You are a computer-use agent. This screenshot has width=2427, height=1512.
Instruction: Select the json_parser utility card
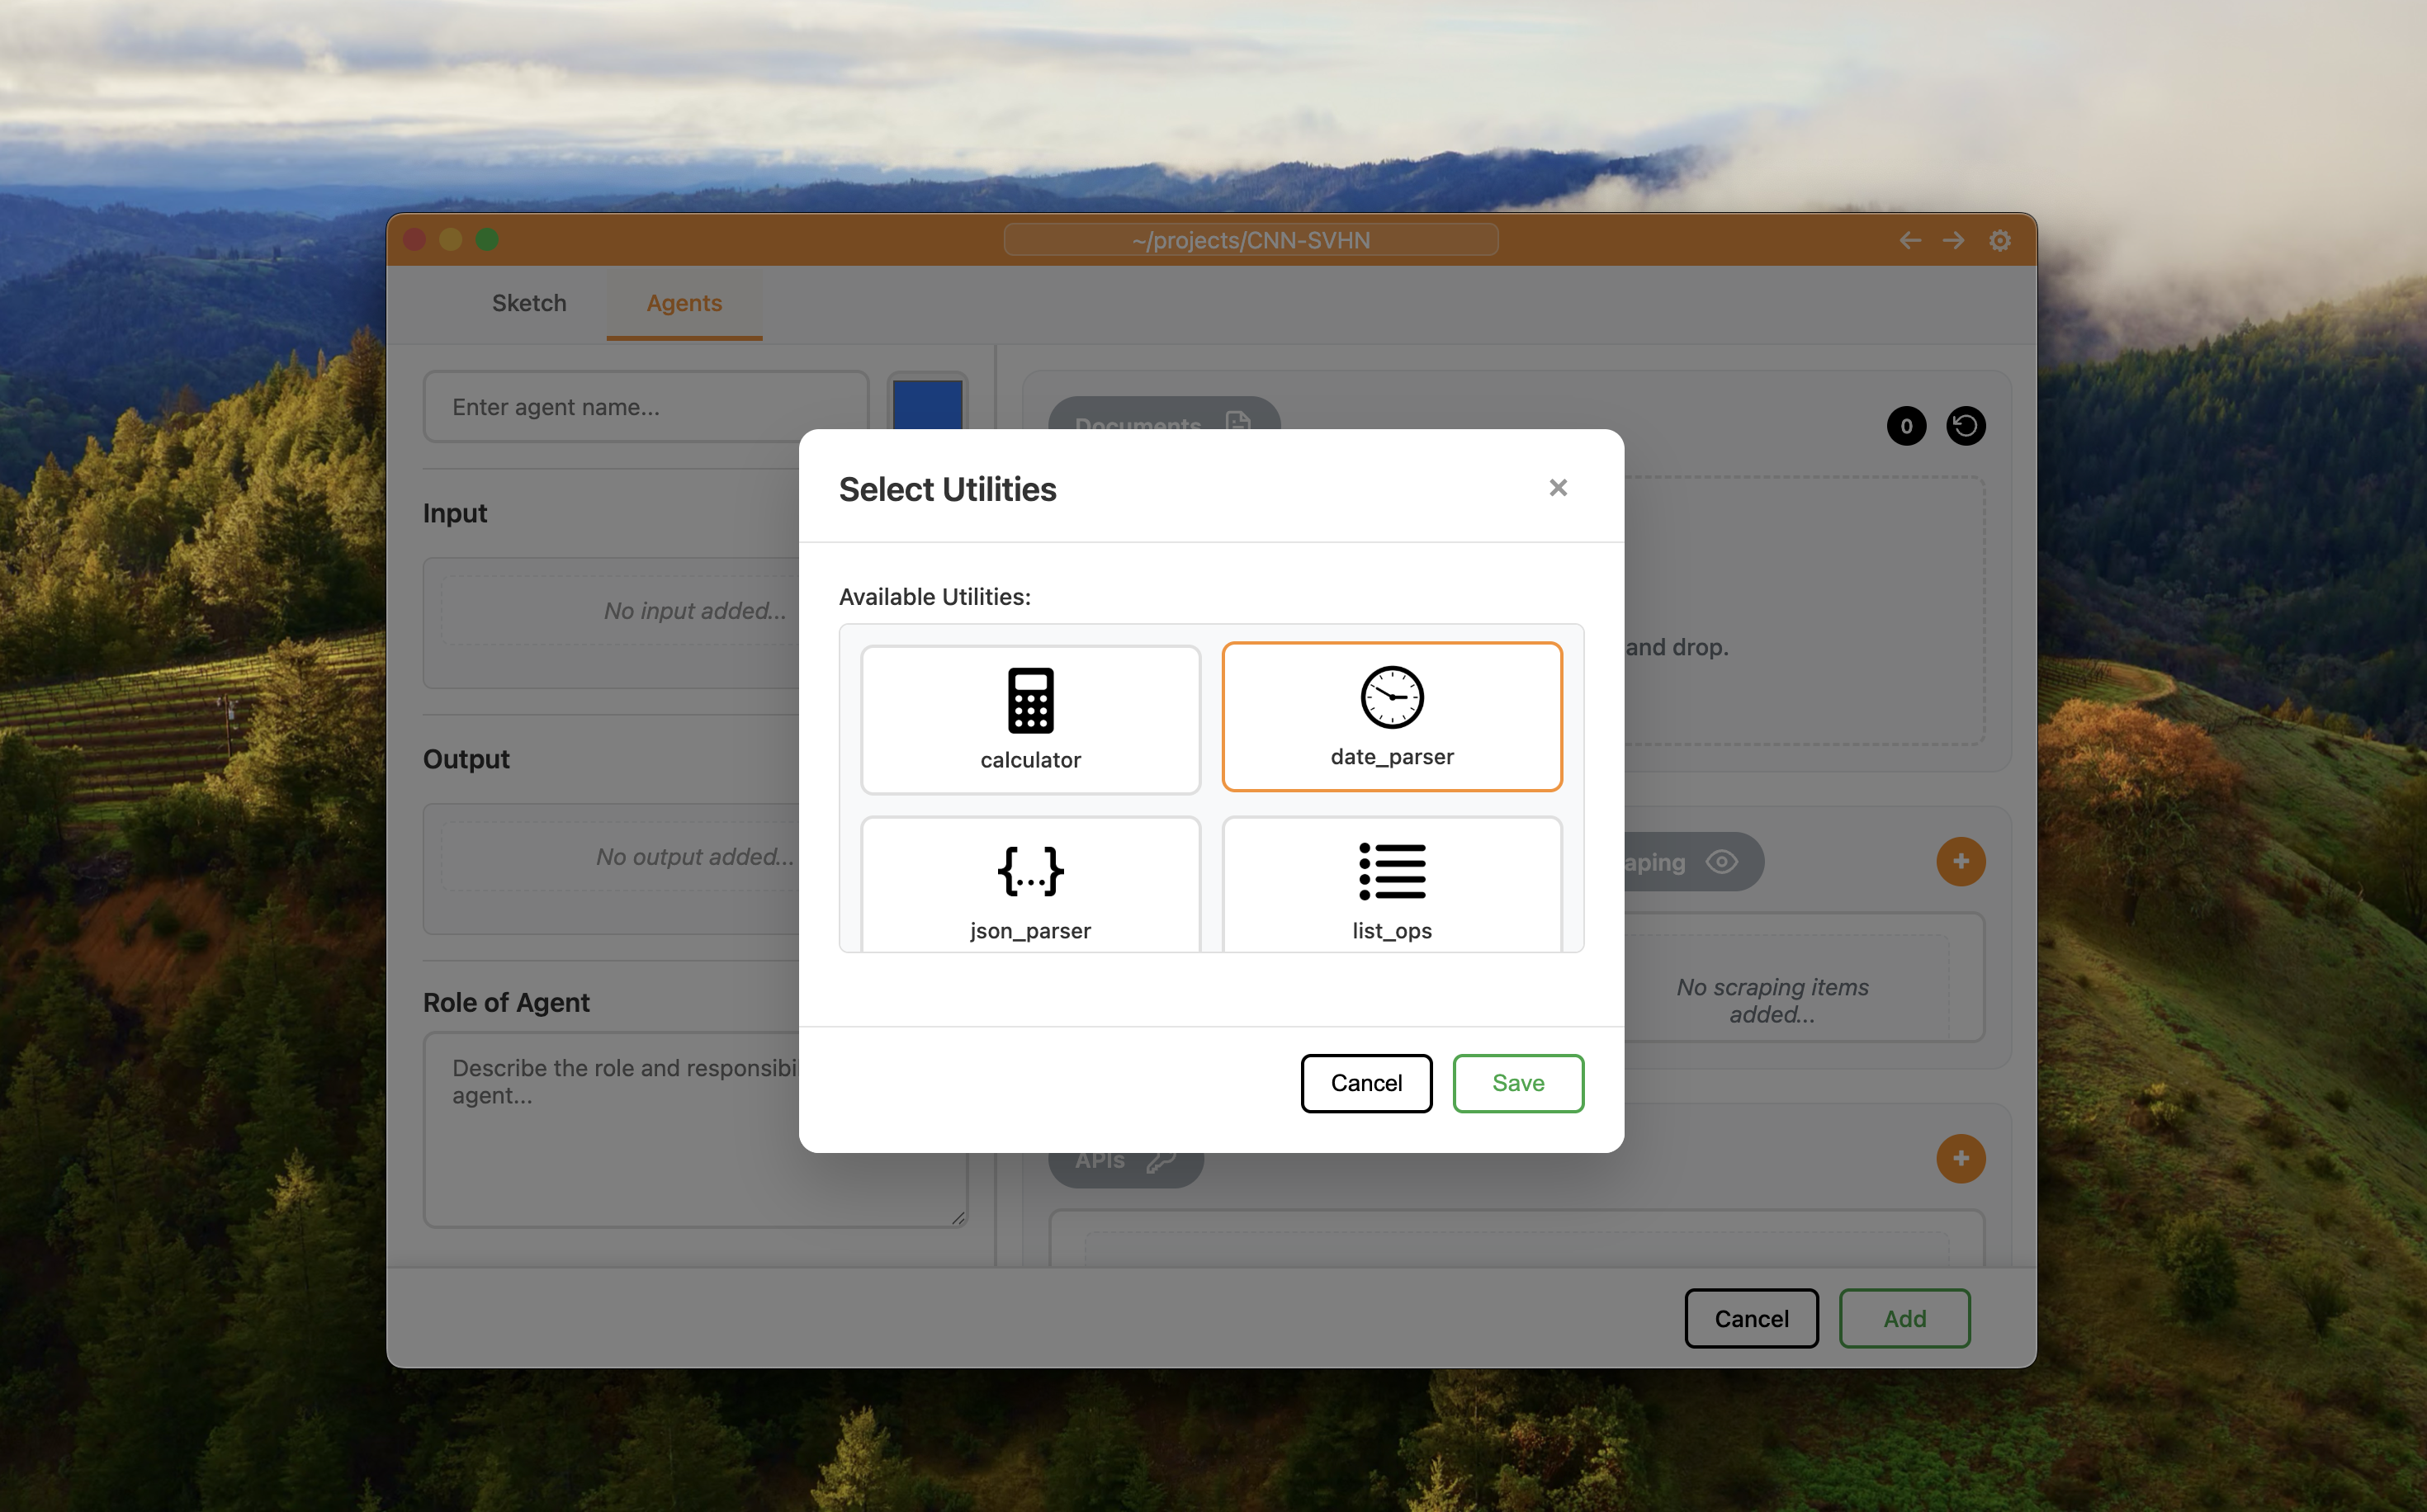point(1030,885)
